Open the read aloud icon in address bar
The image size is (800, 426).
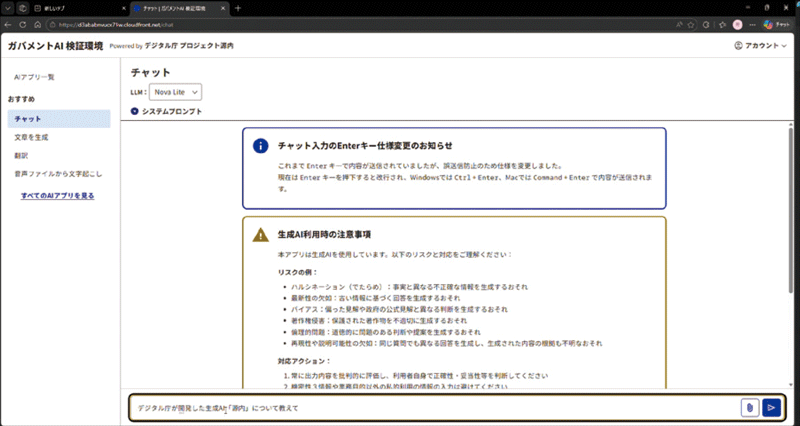(679, 24)
